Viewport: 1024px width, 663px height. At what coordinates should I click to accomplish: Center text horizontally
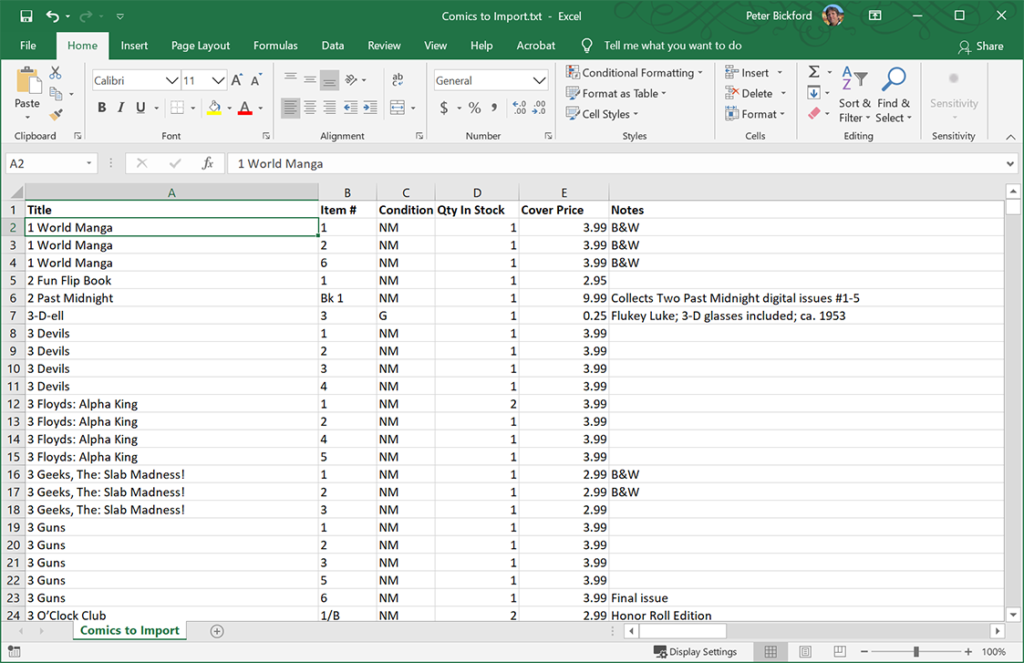click(x=310, y=108)
